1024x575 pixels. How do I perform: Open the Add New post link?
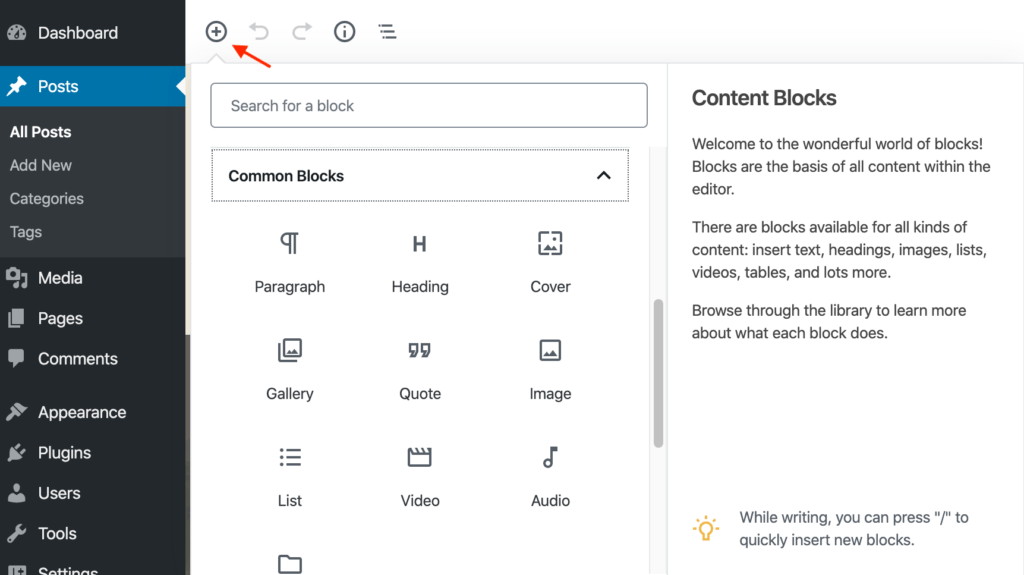pyautogui.click(x=40, y=165)
